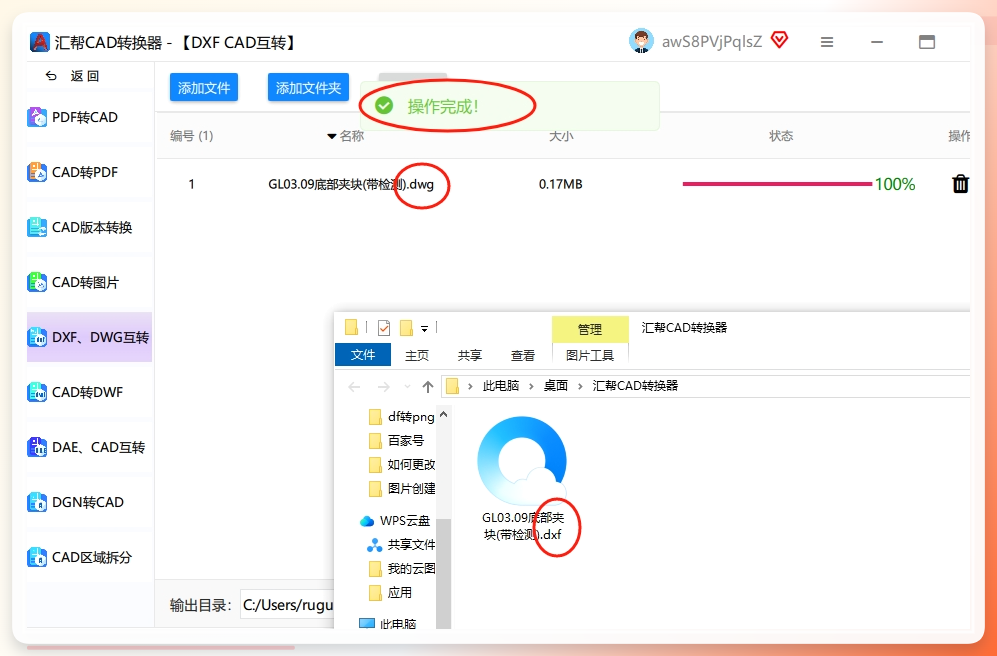Switch to the 查看 ribbon tab
The image size is (997, 656).
523,355
